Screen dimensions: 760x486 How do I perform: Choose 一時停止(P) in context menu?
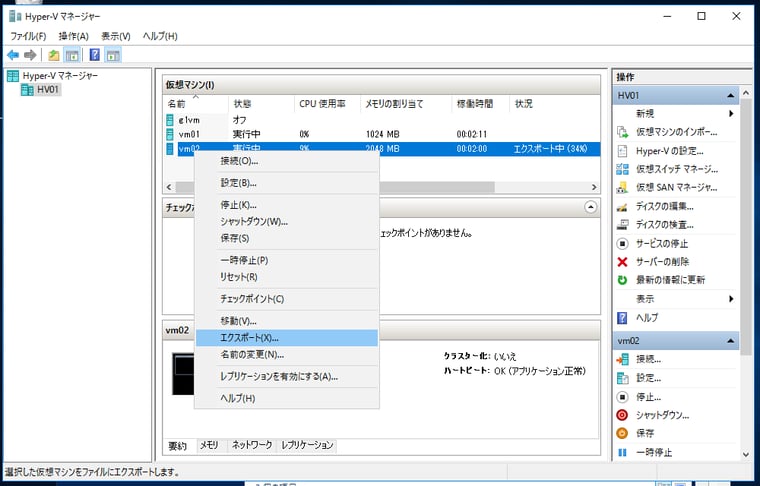287,260
